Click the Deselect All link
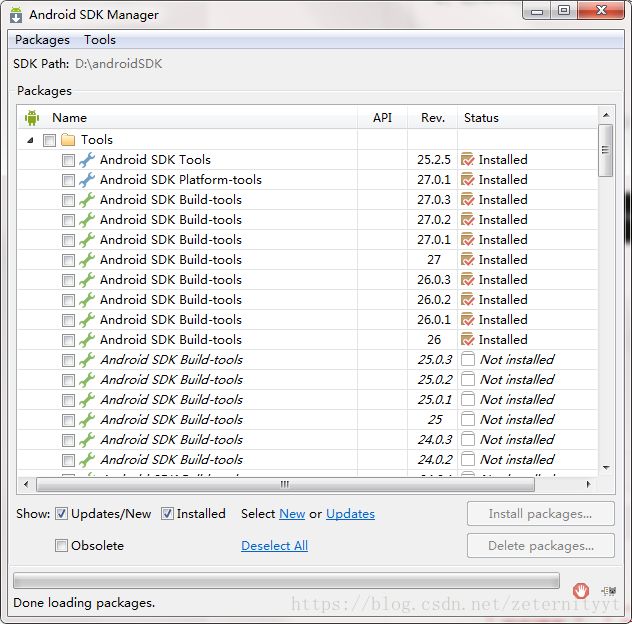632x624 pixels. (x=274, y=546)
